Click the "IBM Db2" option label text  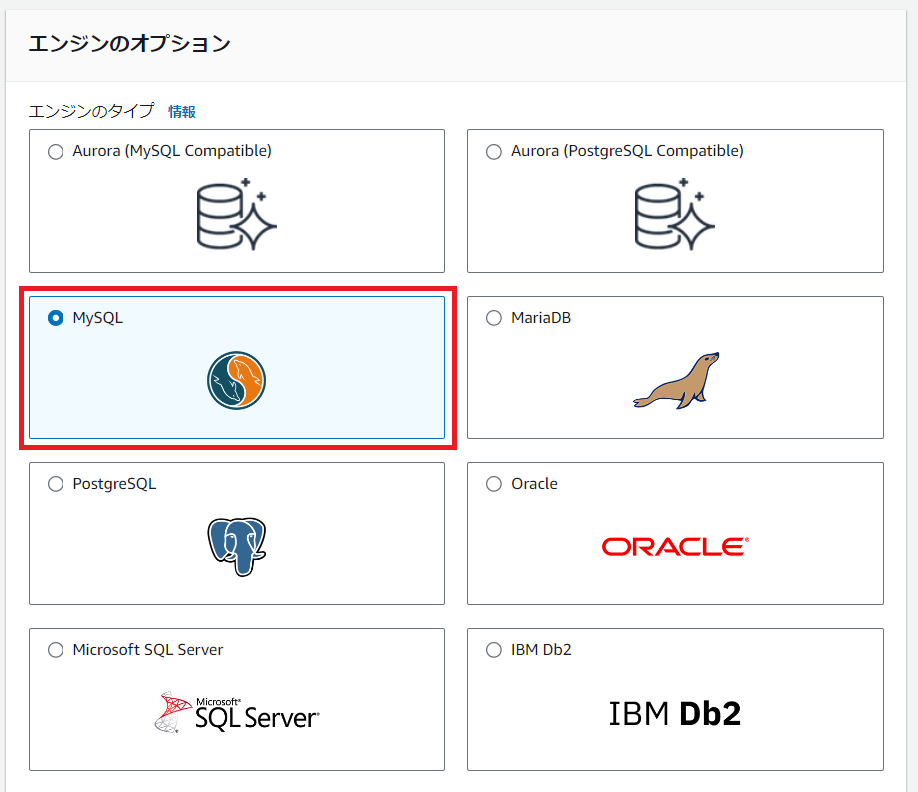tap(541, 650)
